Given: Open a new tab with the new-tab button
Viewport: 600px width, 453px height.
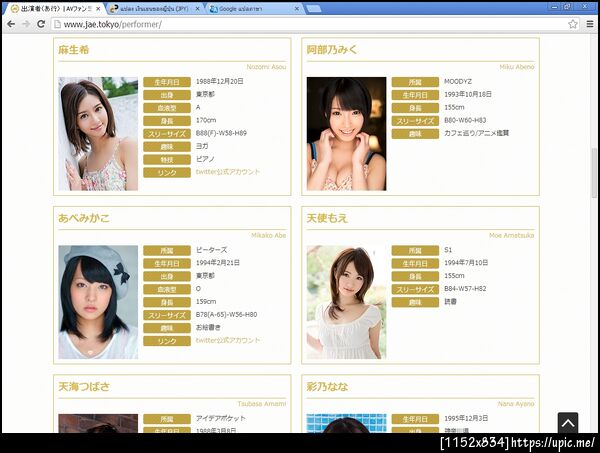Looking at the screenshot, I should click(314, 8).
